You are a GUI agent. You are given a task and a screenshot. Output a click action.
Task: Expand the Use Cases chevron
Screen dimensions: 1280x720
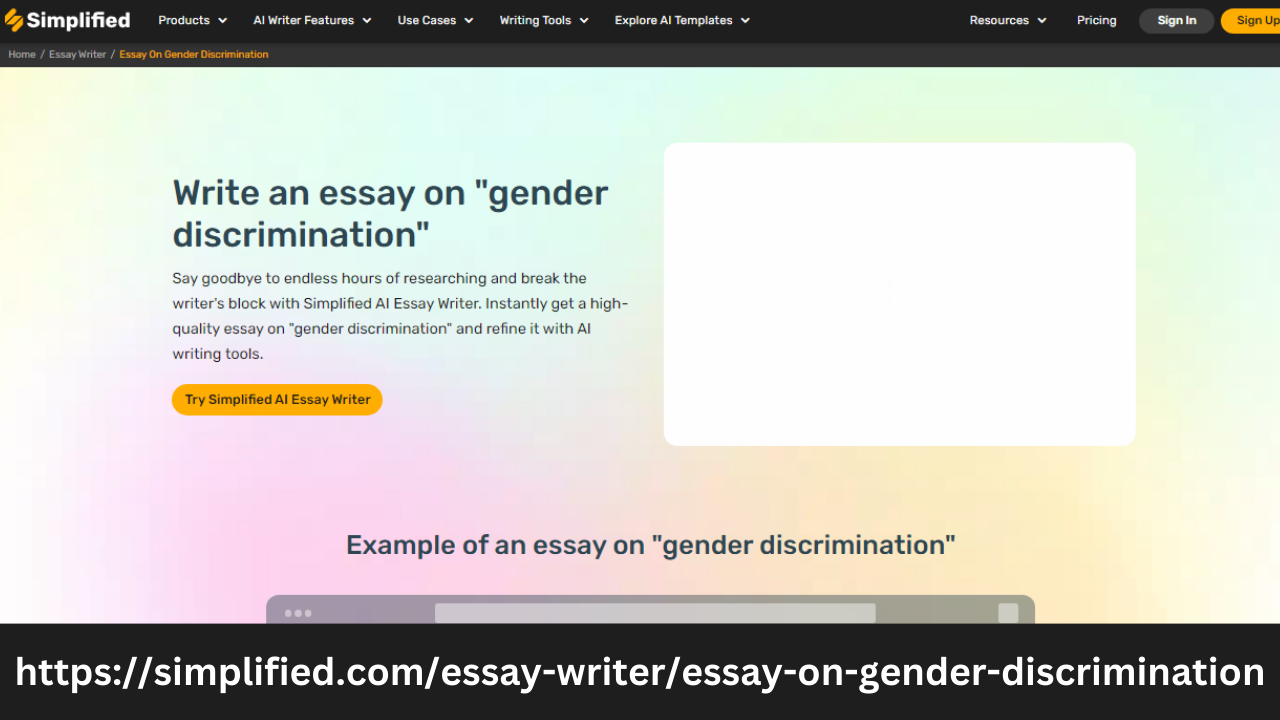pyautogui.click(x=468, y=21)
